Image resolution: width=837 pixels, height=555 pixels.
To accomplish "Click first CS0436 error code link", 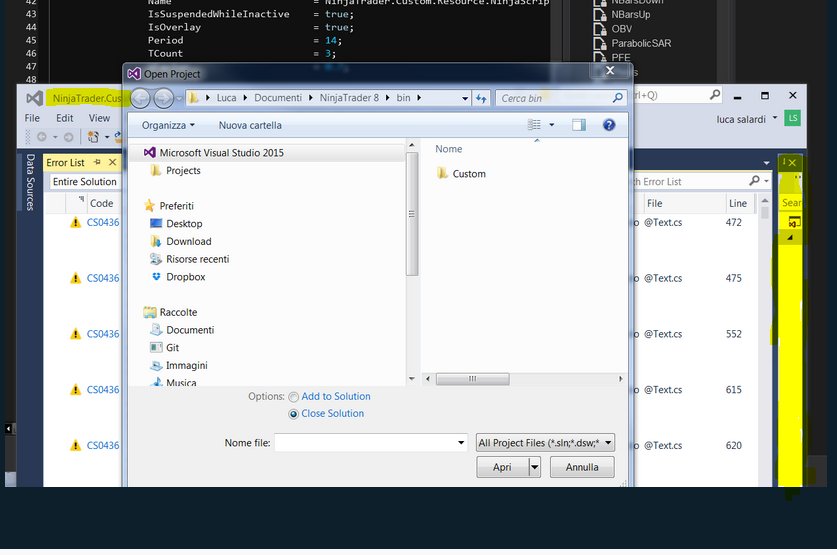I will coord(103,223).
